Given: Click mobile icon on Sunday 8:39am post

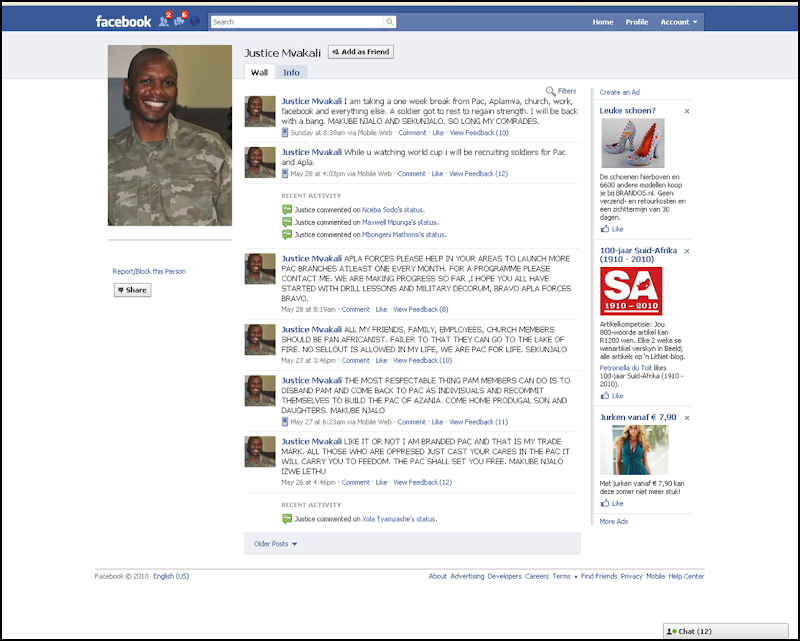Looking at the screenshot, I should 285,132.
